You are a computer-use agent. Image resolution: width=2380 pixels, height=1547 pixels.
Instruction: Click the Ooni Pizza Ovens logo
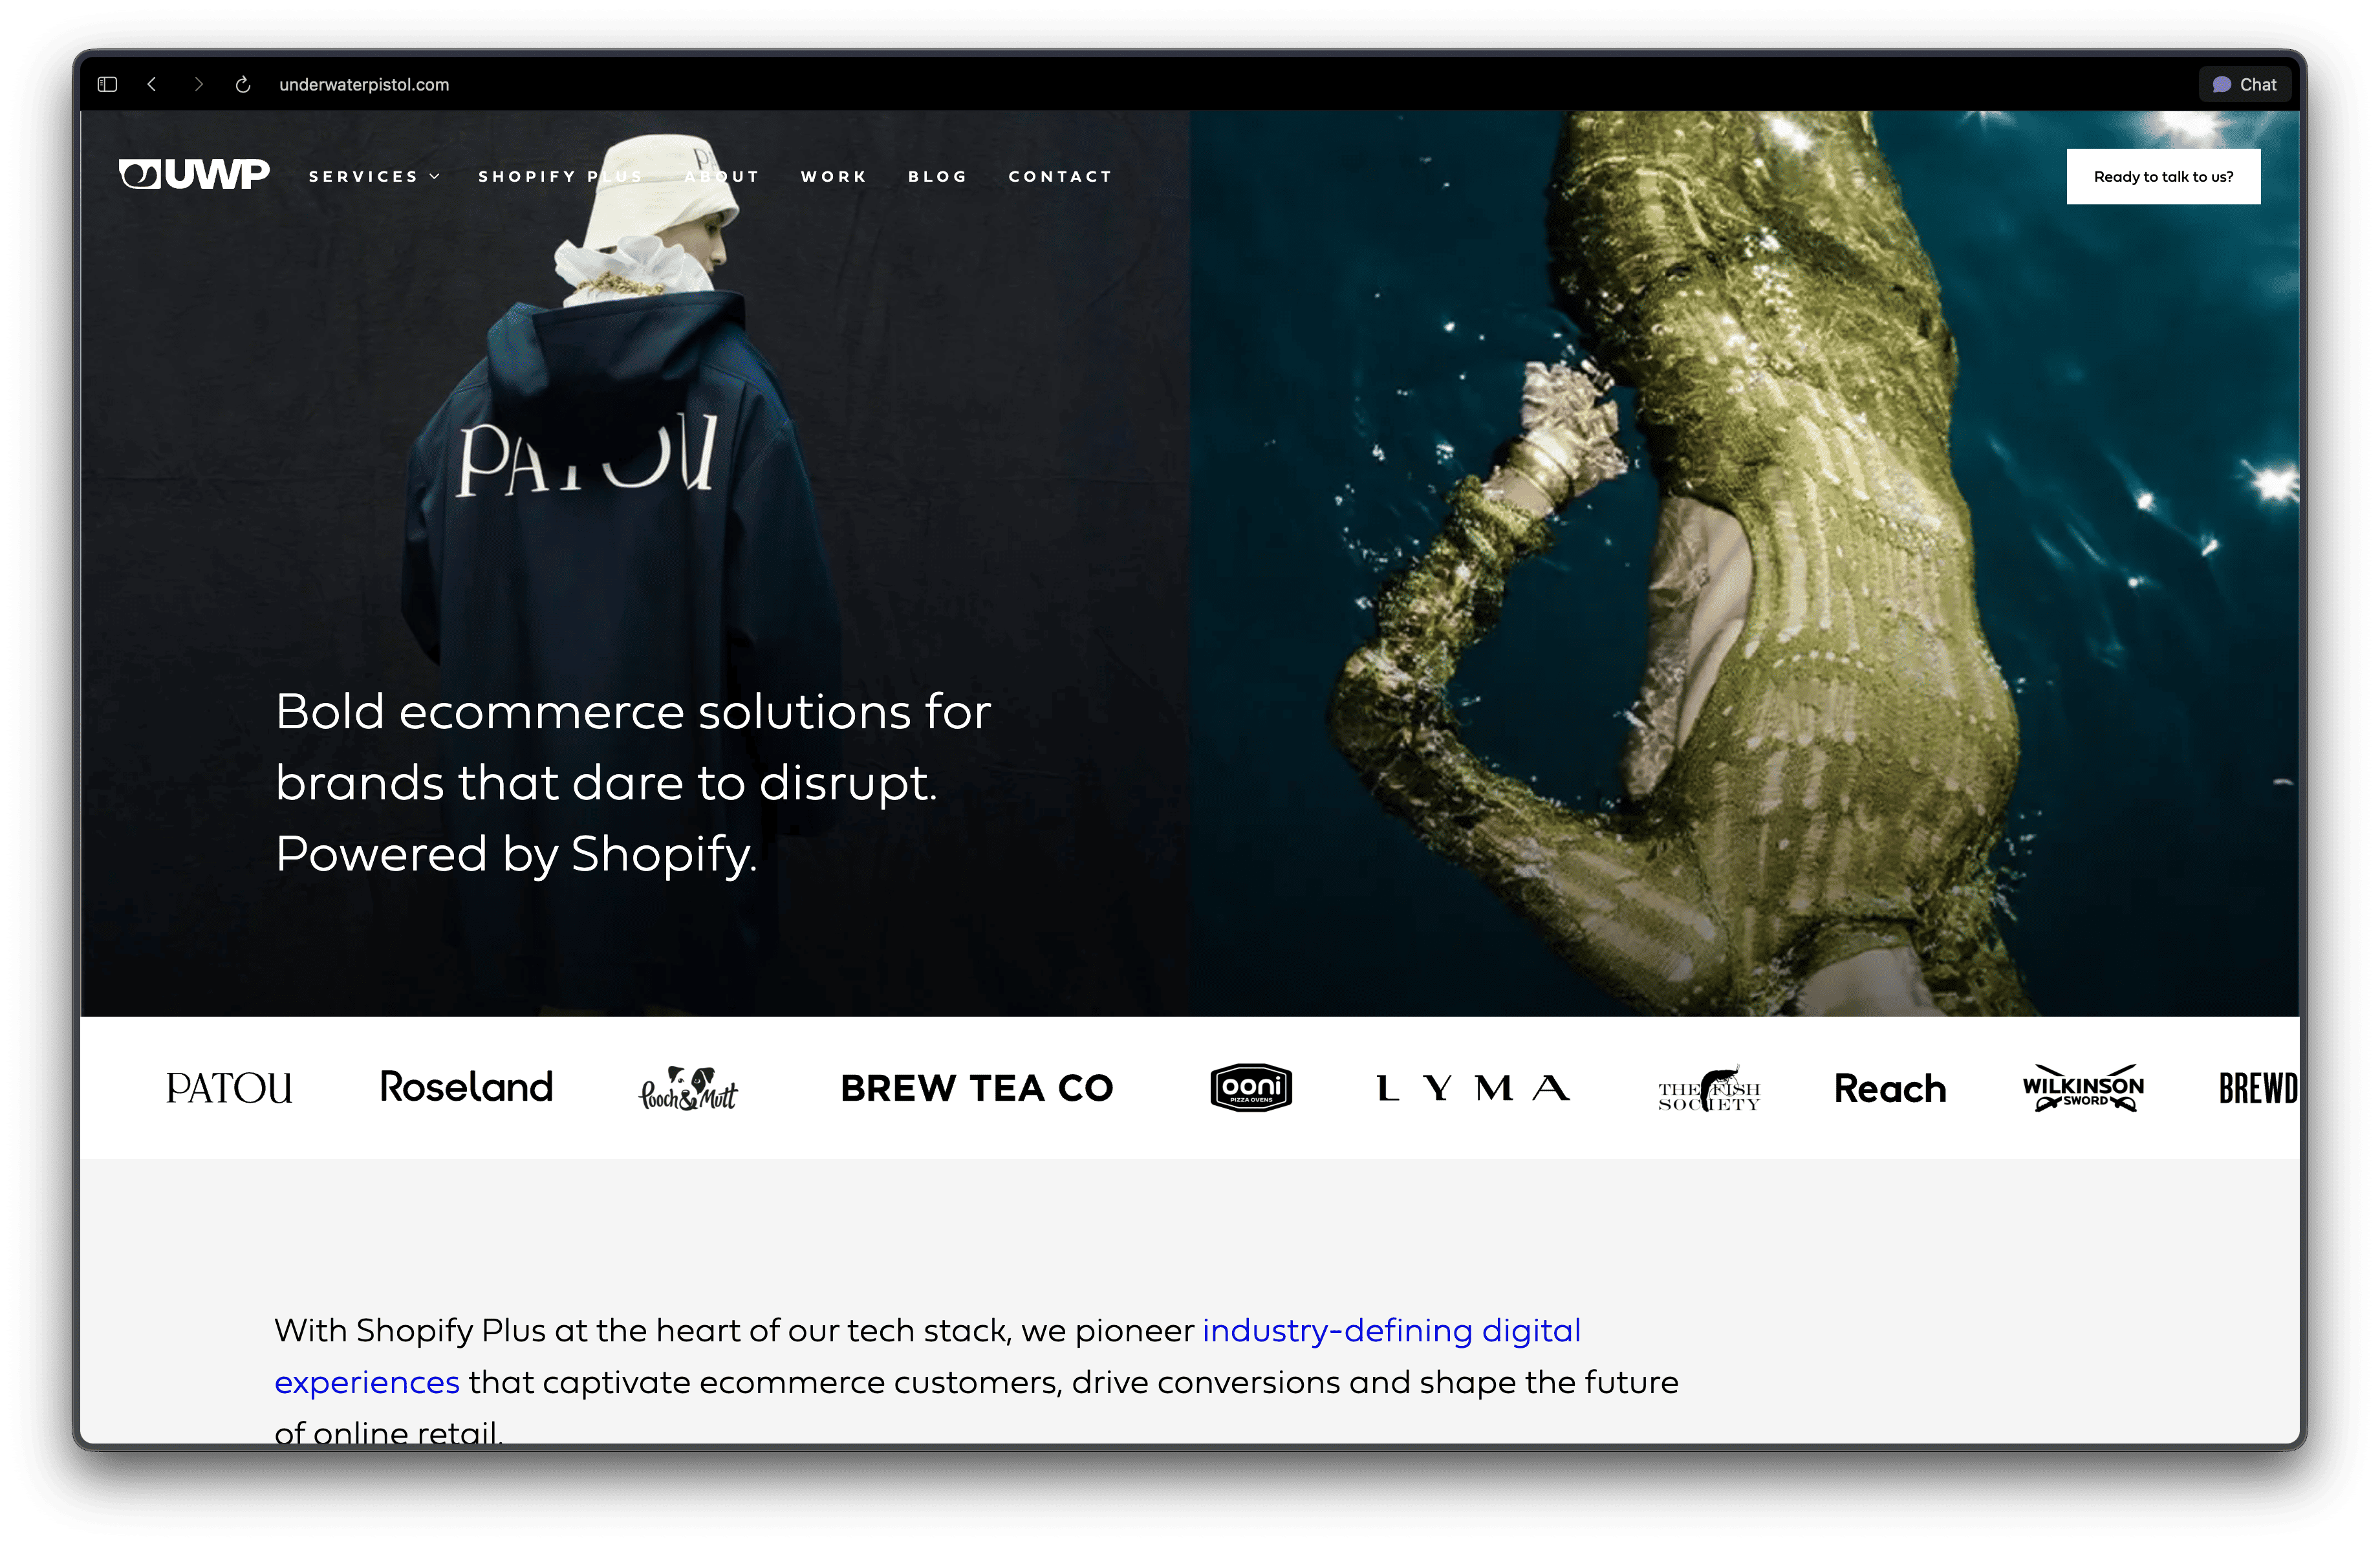click(1251, 1087)
